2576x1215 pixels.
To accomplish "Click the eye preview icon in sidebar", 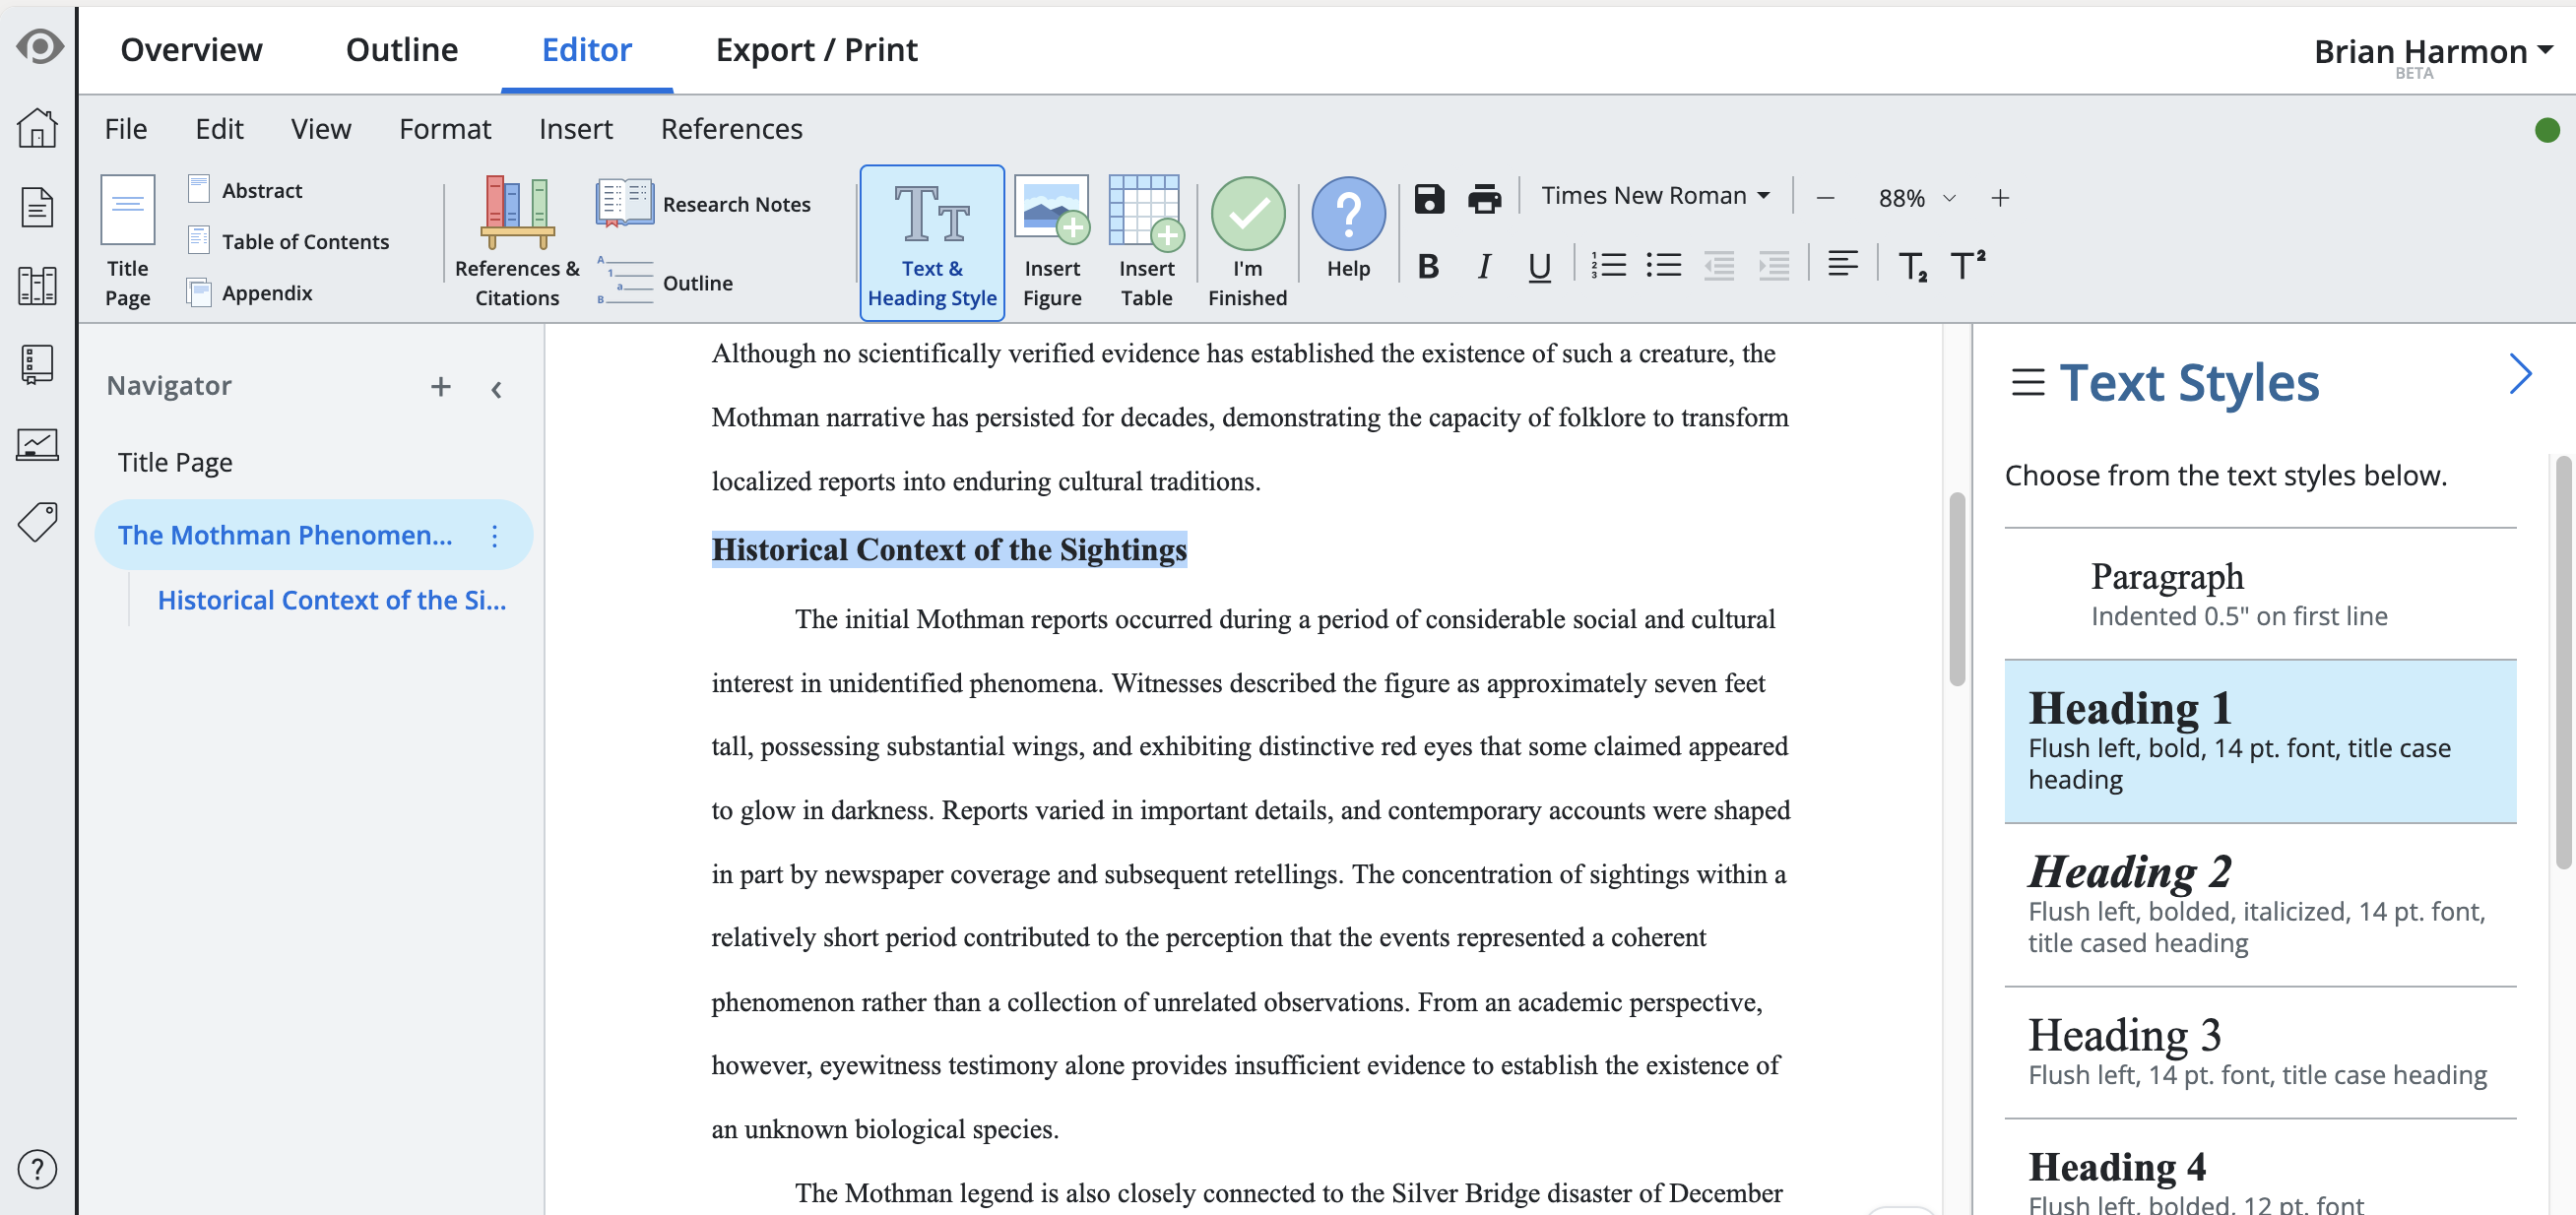I will coord(39,47).
